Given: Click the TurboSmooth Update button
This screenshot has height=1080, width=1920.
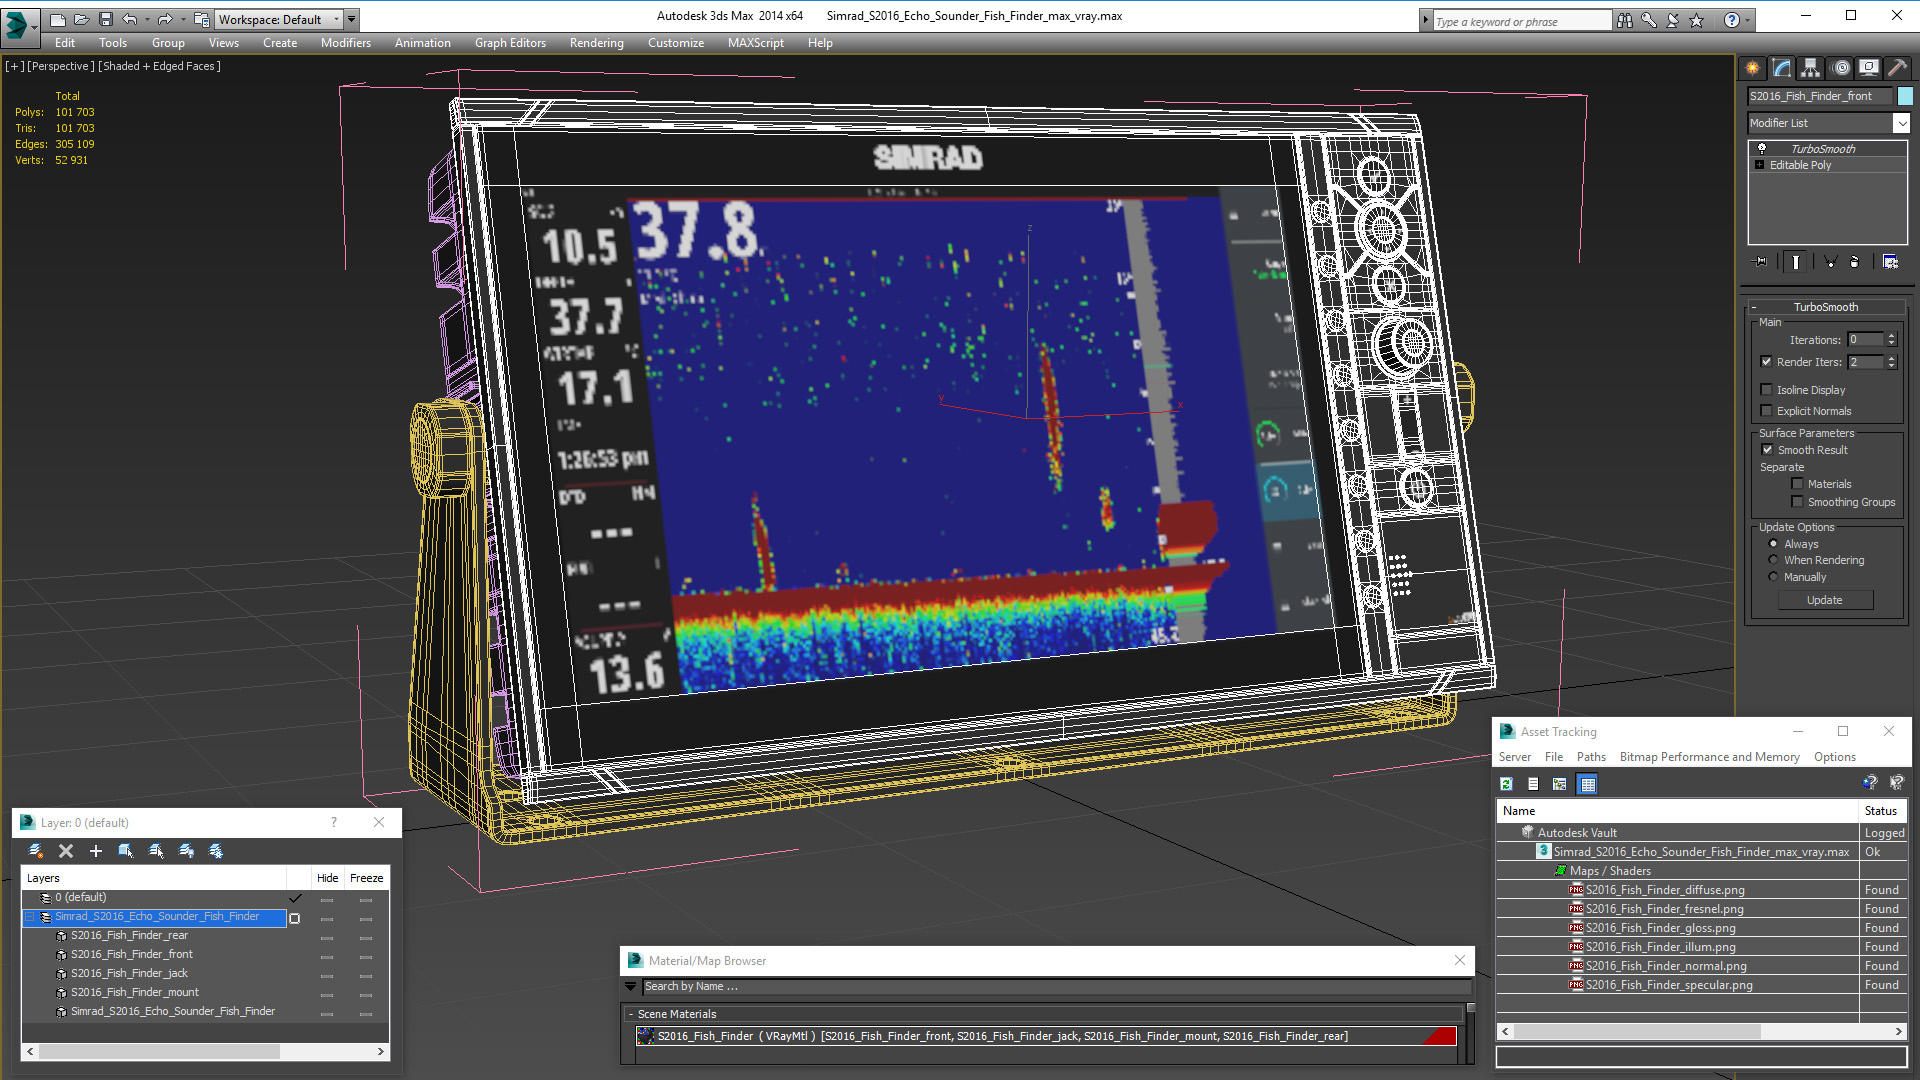Looking at the screenshot, I should tap(1824, 600).
